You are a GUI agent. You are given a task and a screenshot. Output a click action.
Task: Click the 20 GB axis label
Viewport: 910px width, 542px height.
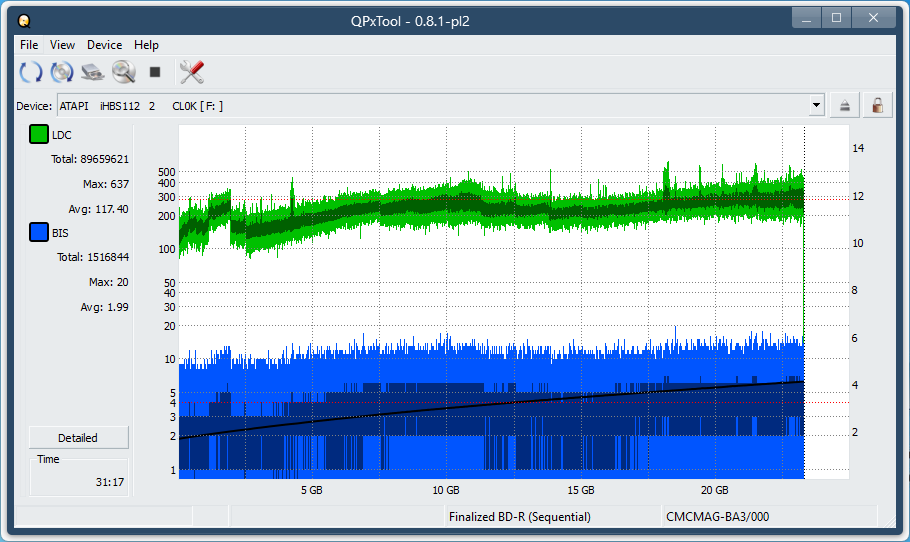(714, 490)
